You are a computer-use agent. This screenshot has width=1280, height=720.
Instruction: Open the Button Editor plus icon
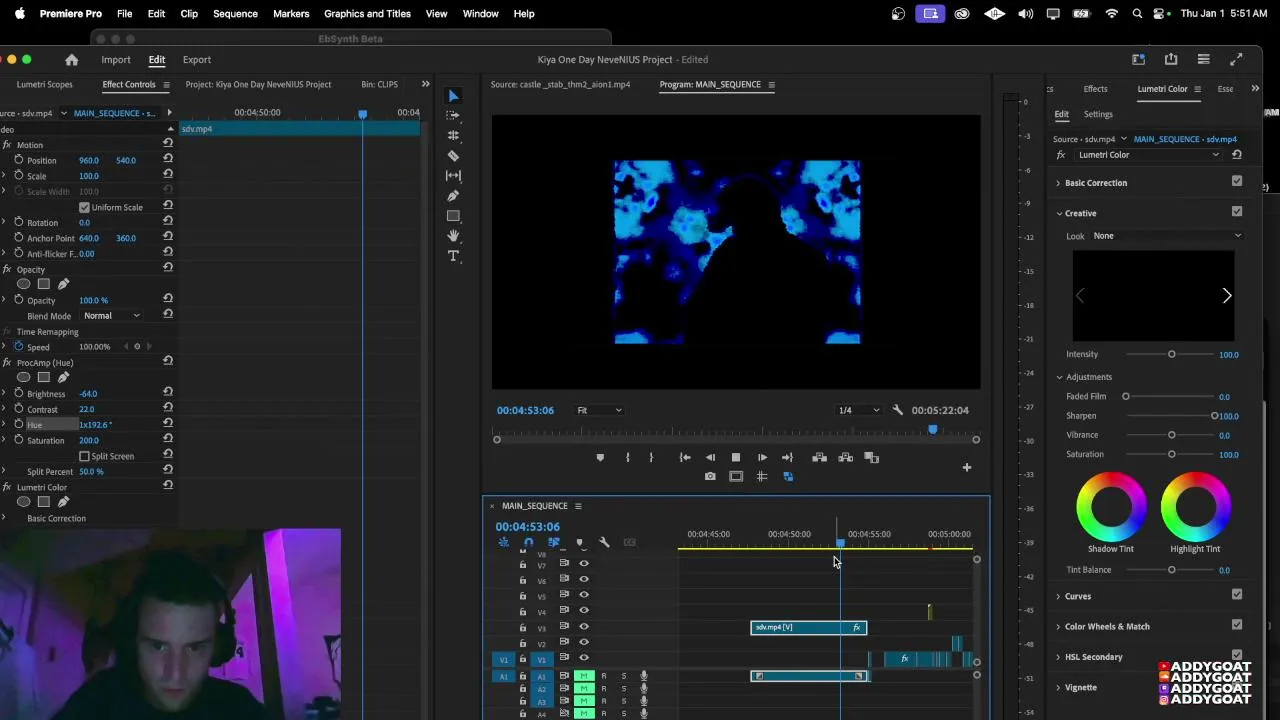coord(966,467)
